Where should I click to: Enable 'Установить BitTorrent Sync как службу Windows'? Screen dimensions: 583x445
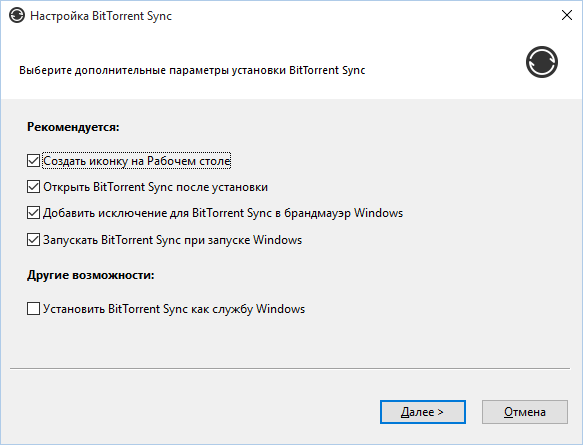(x=33, y=309)
